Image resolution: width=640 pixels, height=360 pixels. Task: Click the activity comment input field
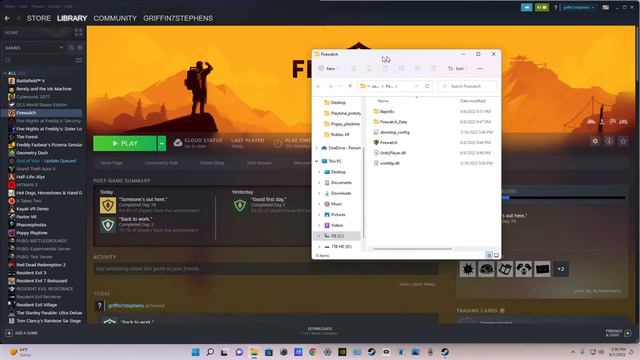[265, 269]
